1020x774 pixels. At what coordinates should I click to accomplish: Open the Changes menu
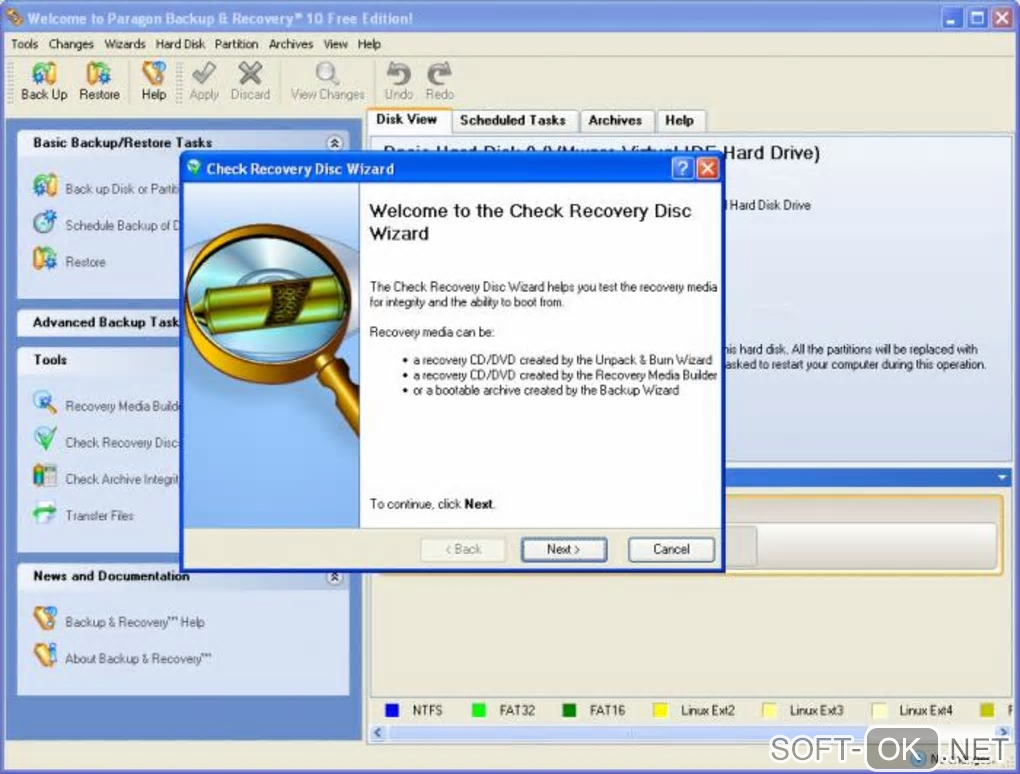coord(71,44)
